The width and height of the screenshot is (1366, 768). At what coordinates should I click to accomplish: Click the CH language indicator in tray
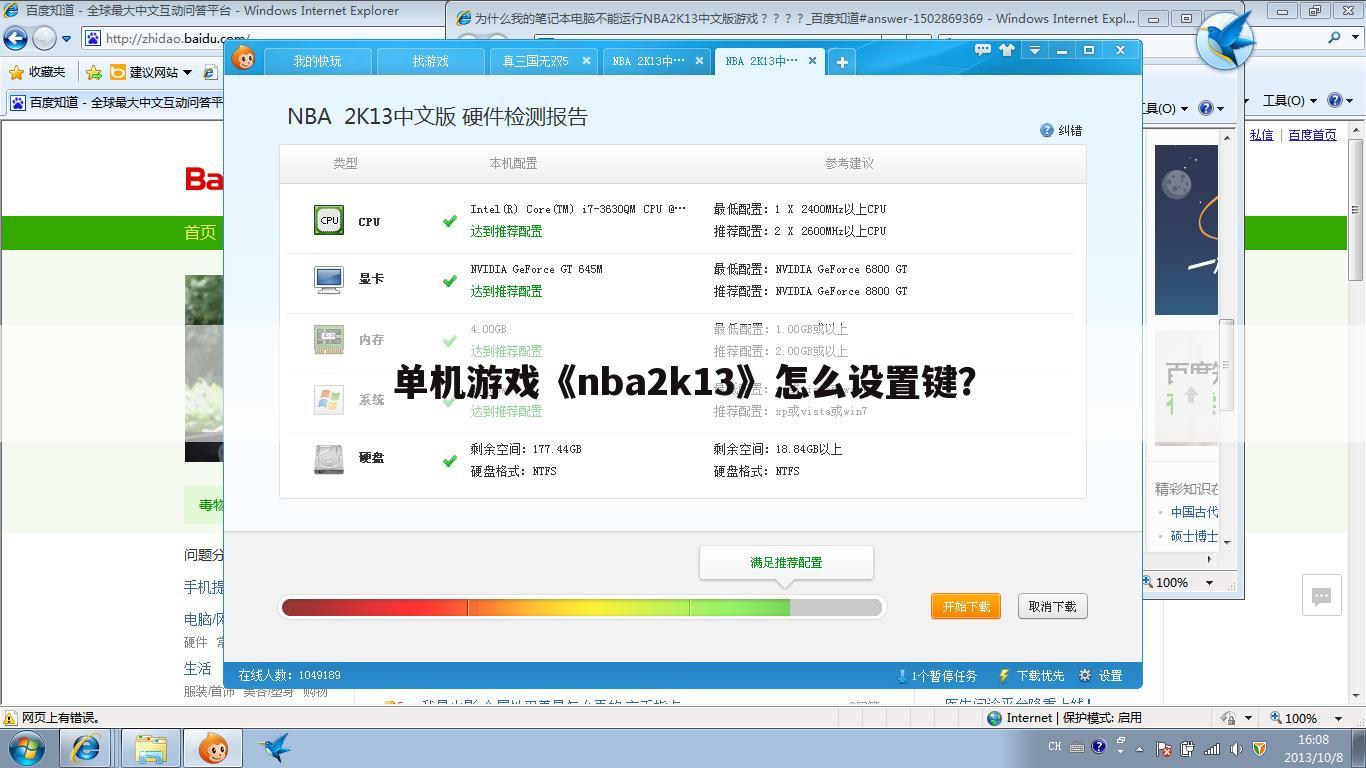tap(1054, 747)
